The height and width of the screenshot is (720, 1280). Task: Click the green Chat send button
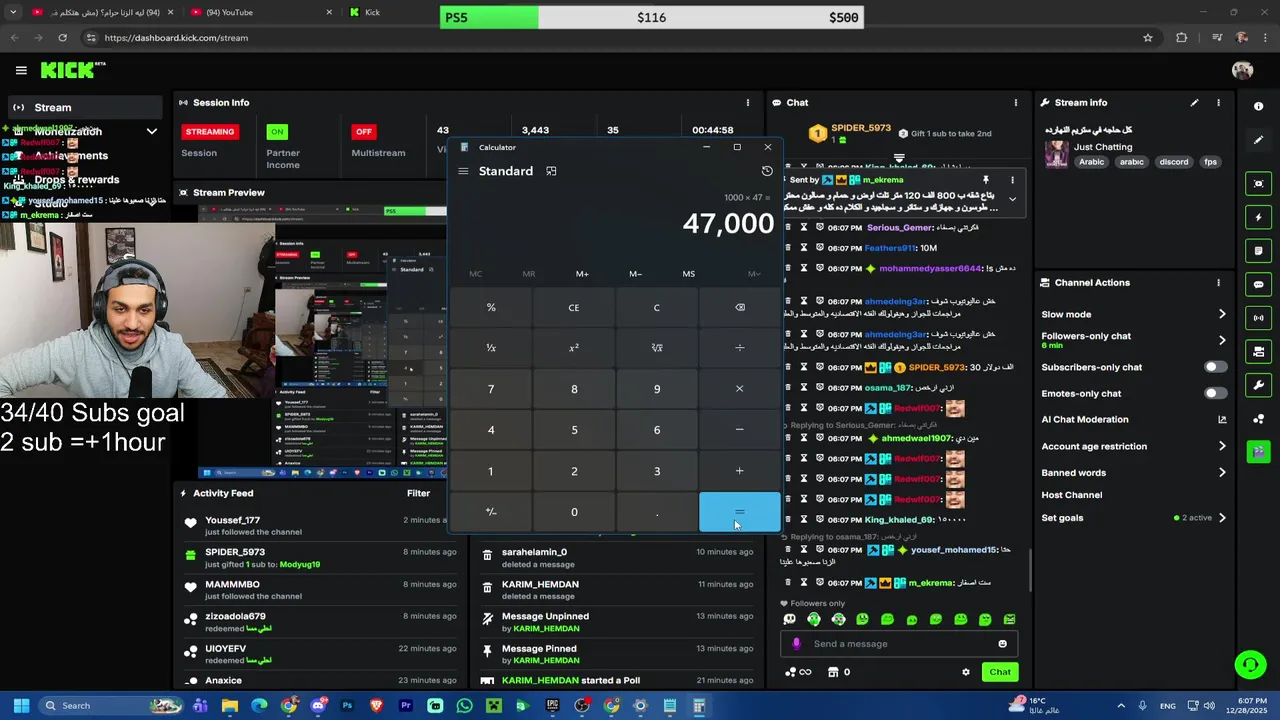1000,672
